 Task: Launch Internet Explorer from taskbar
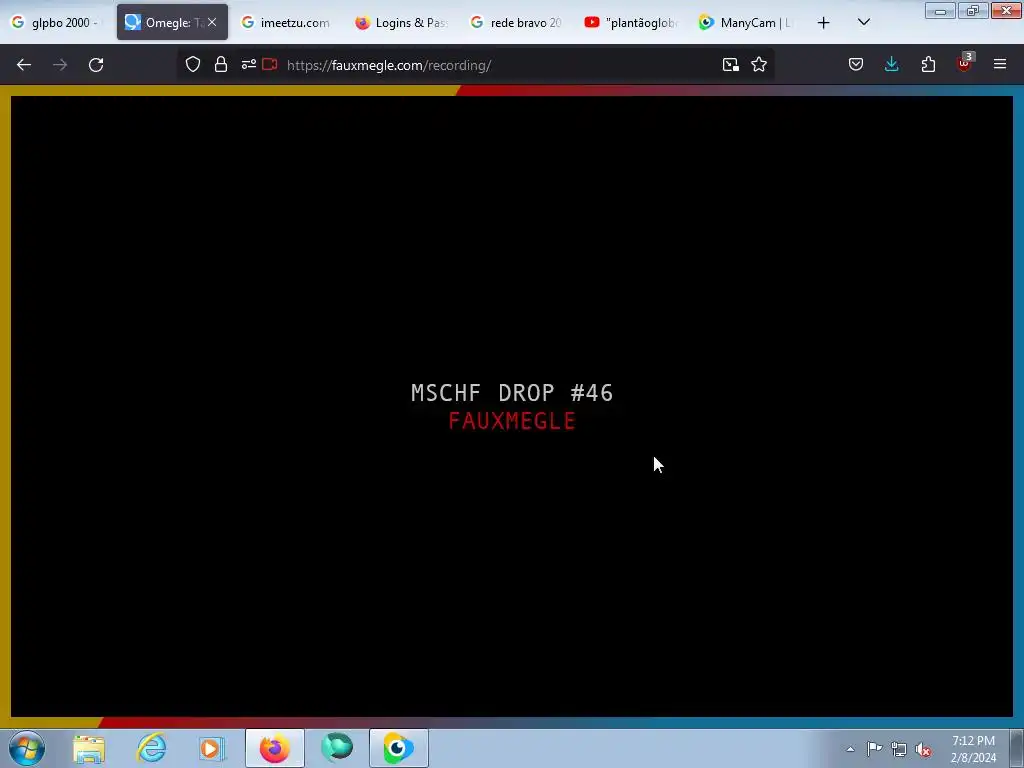pyautogui.click(x=151, y=748)
